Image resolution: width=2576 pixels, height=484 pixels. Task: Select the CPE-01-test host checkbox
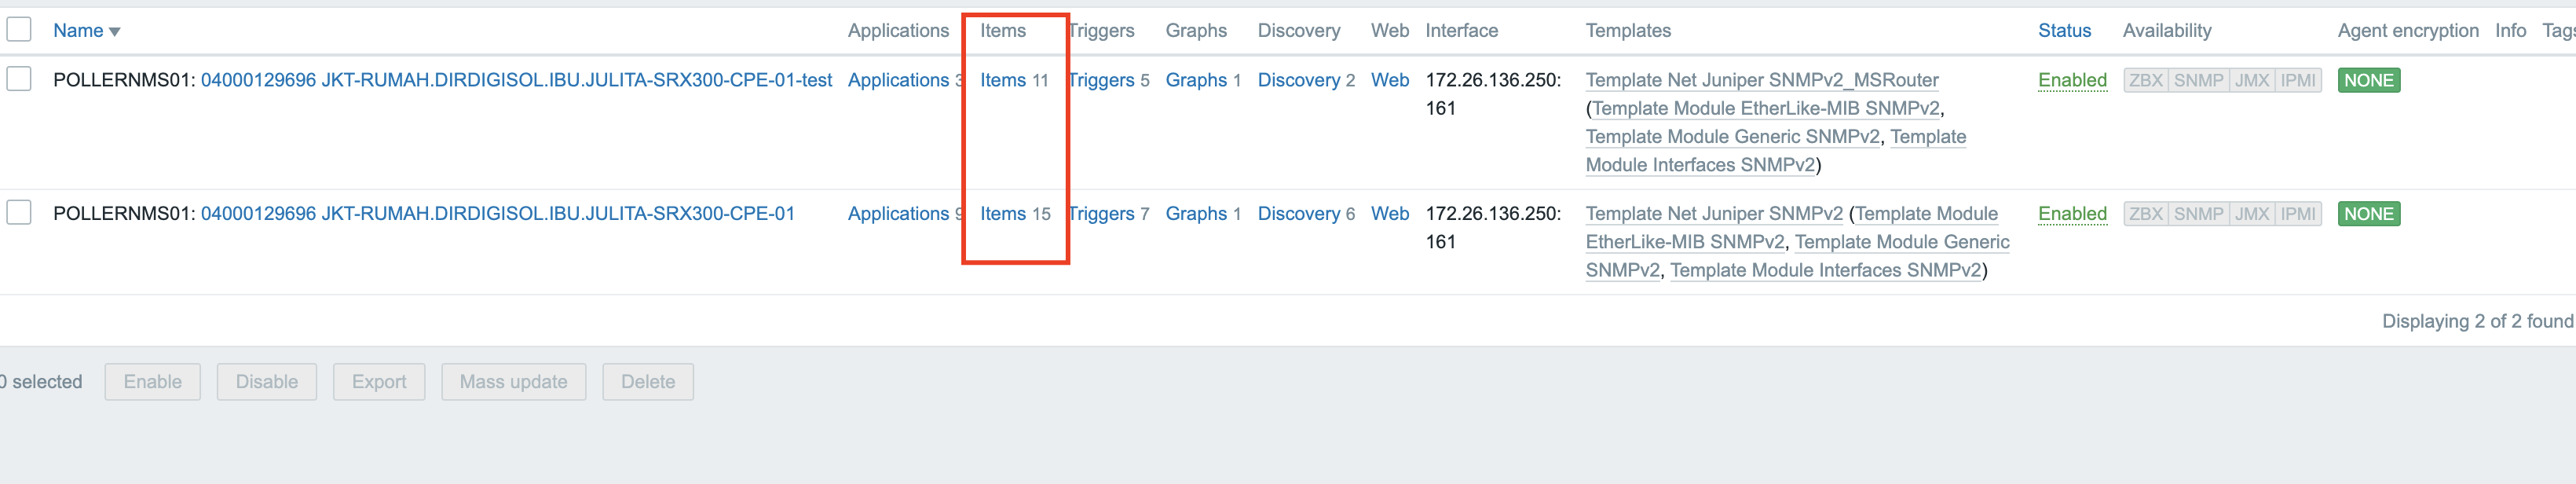tap(19, 78)
